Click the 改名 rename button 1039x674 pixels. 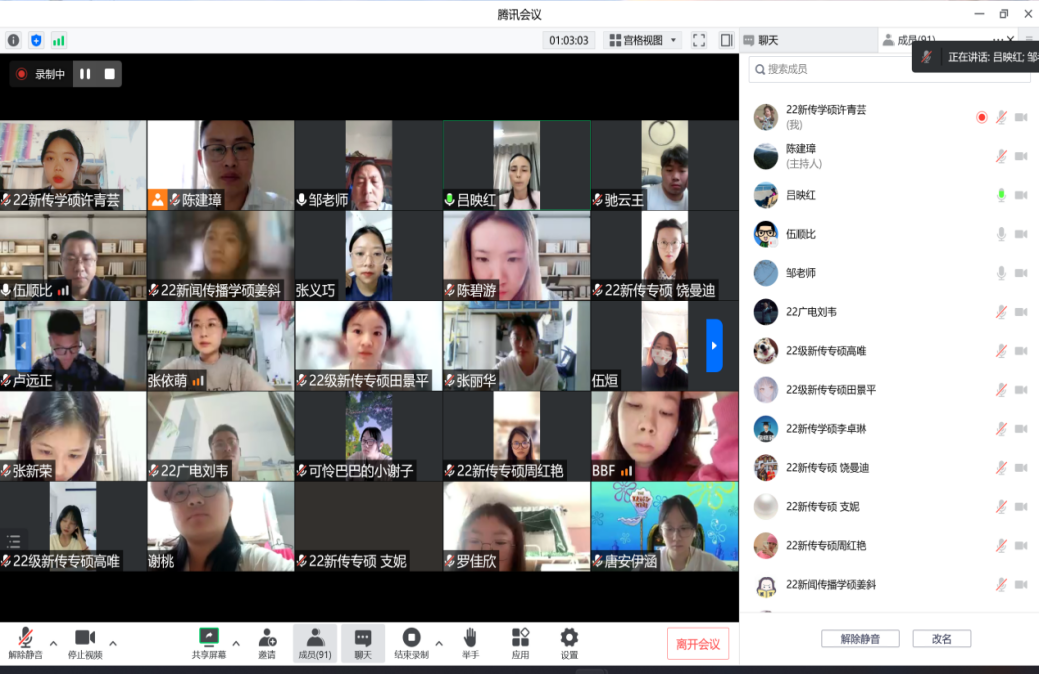tap(941, 639)
